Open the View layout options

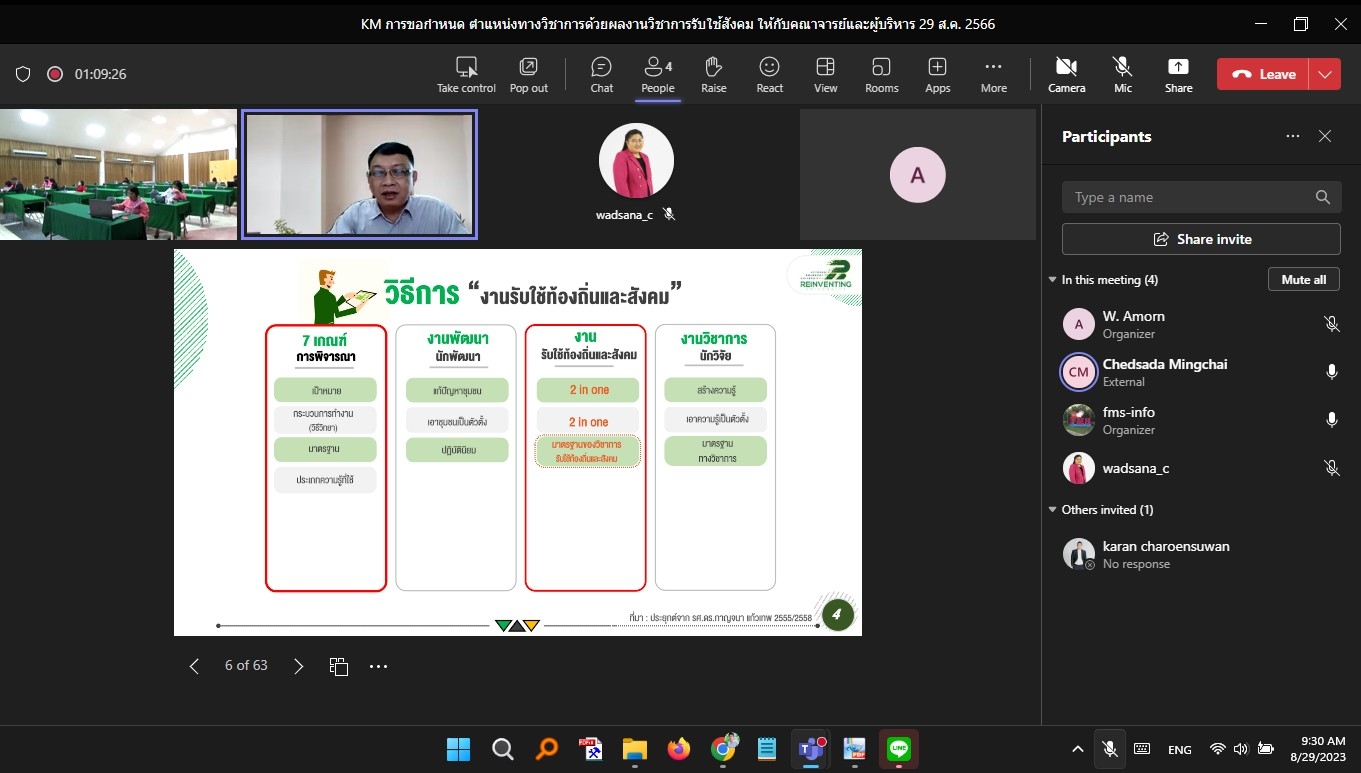pyautogui.click(x=825, y=74)
